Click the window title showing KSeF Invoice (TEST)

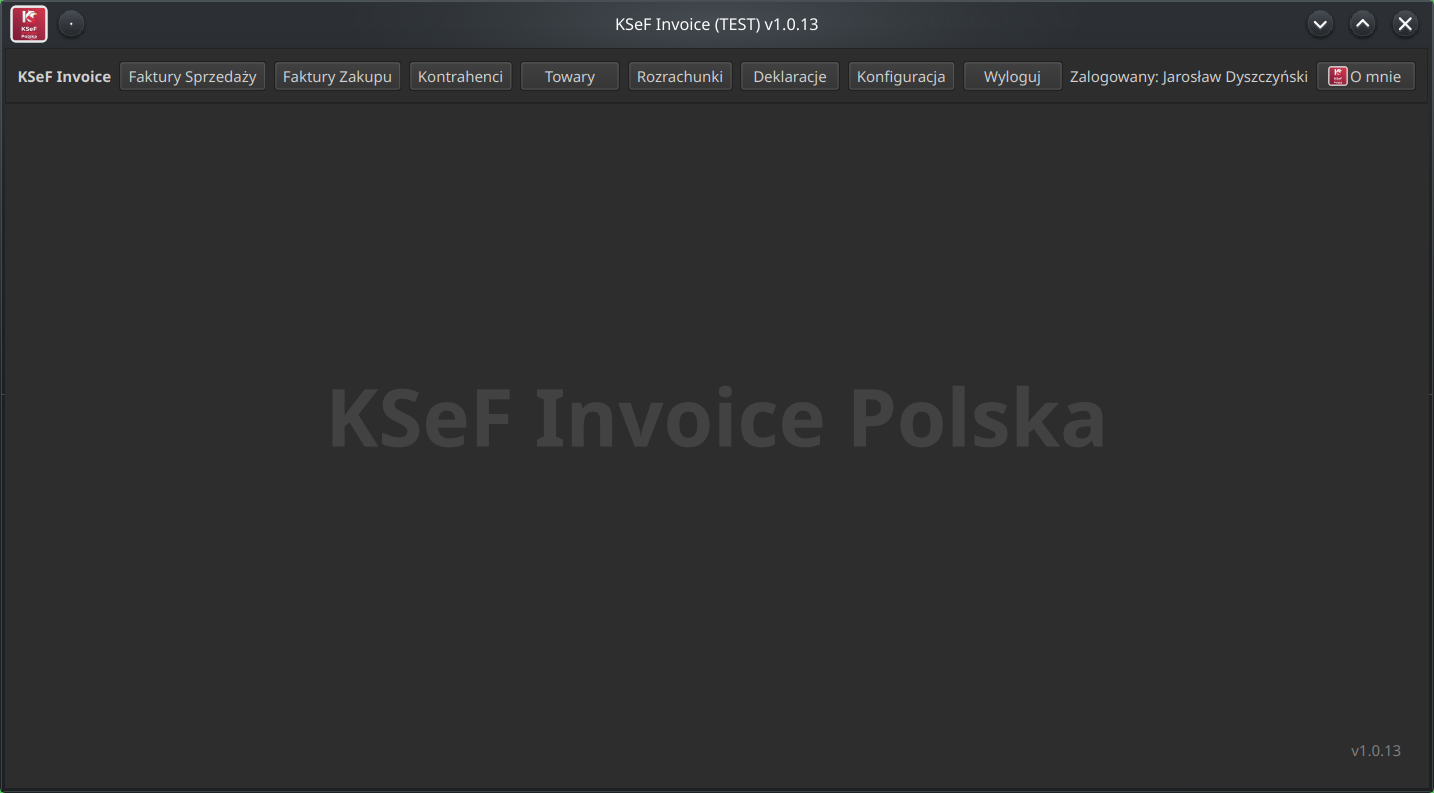pos(716,23)
